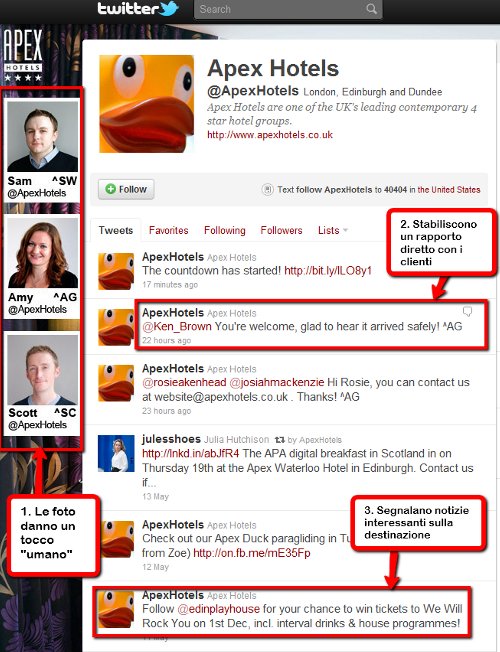The height and width of the screenshot is (652, 500).
Task: Open the Following tab
Action: (x=225, y=230)
